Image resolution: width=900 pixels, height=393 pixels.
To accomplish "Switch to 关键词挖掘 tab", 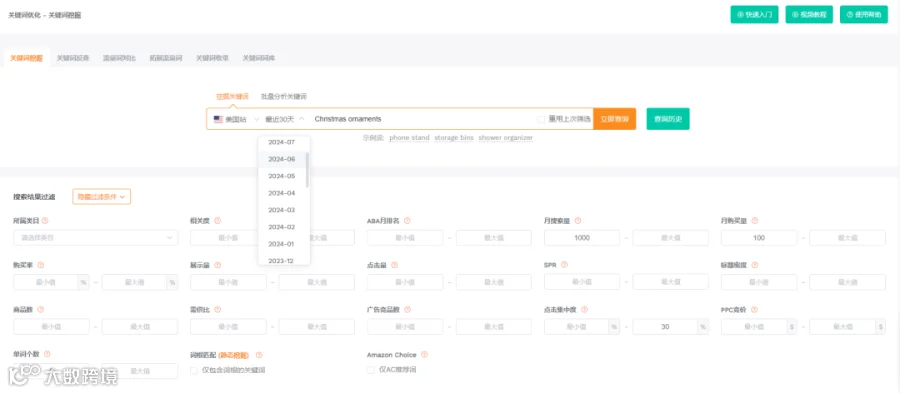I will (26, 58).
